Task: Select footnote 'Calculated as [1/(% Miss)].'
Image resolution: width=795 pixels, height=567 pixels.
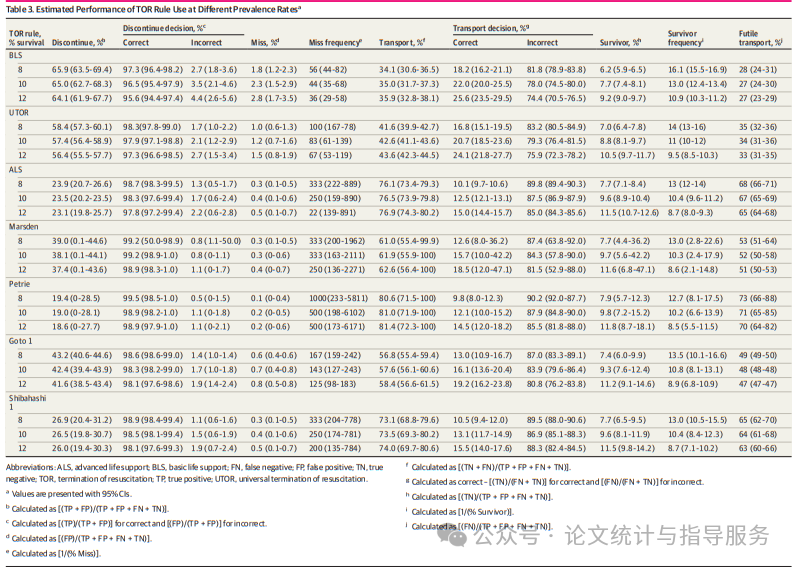Action: 56,553
